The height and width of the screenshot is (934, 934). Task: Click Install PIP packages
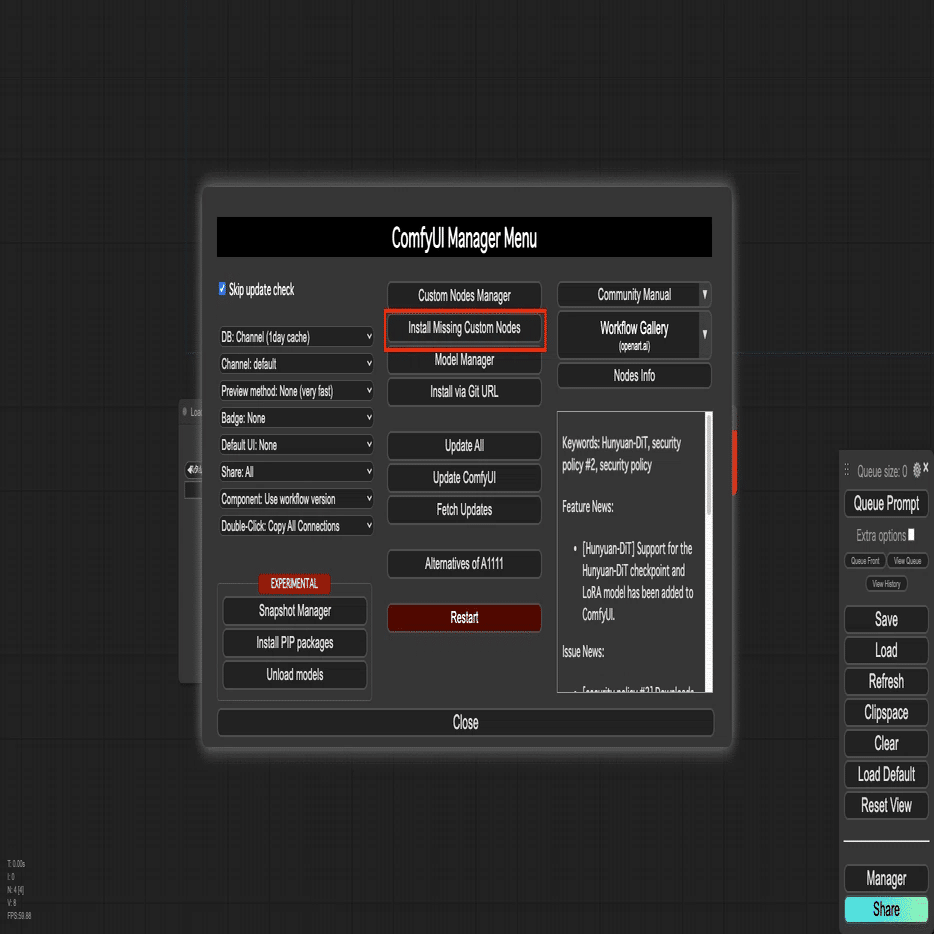[294, 643]
